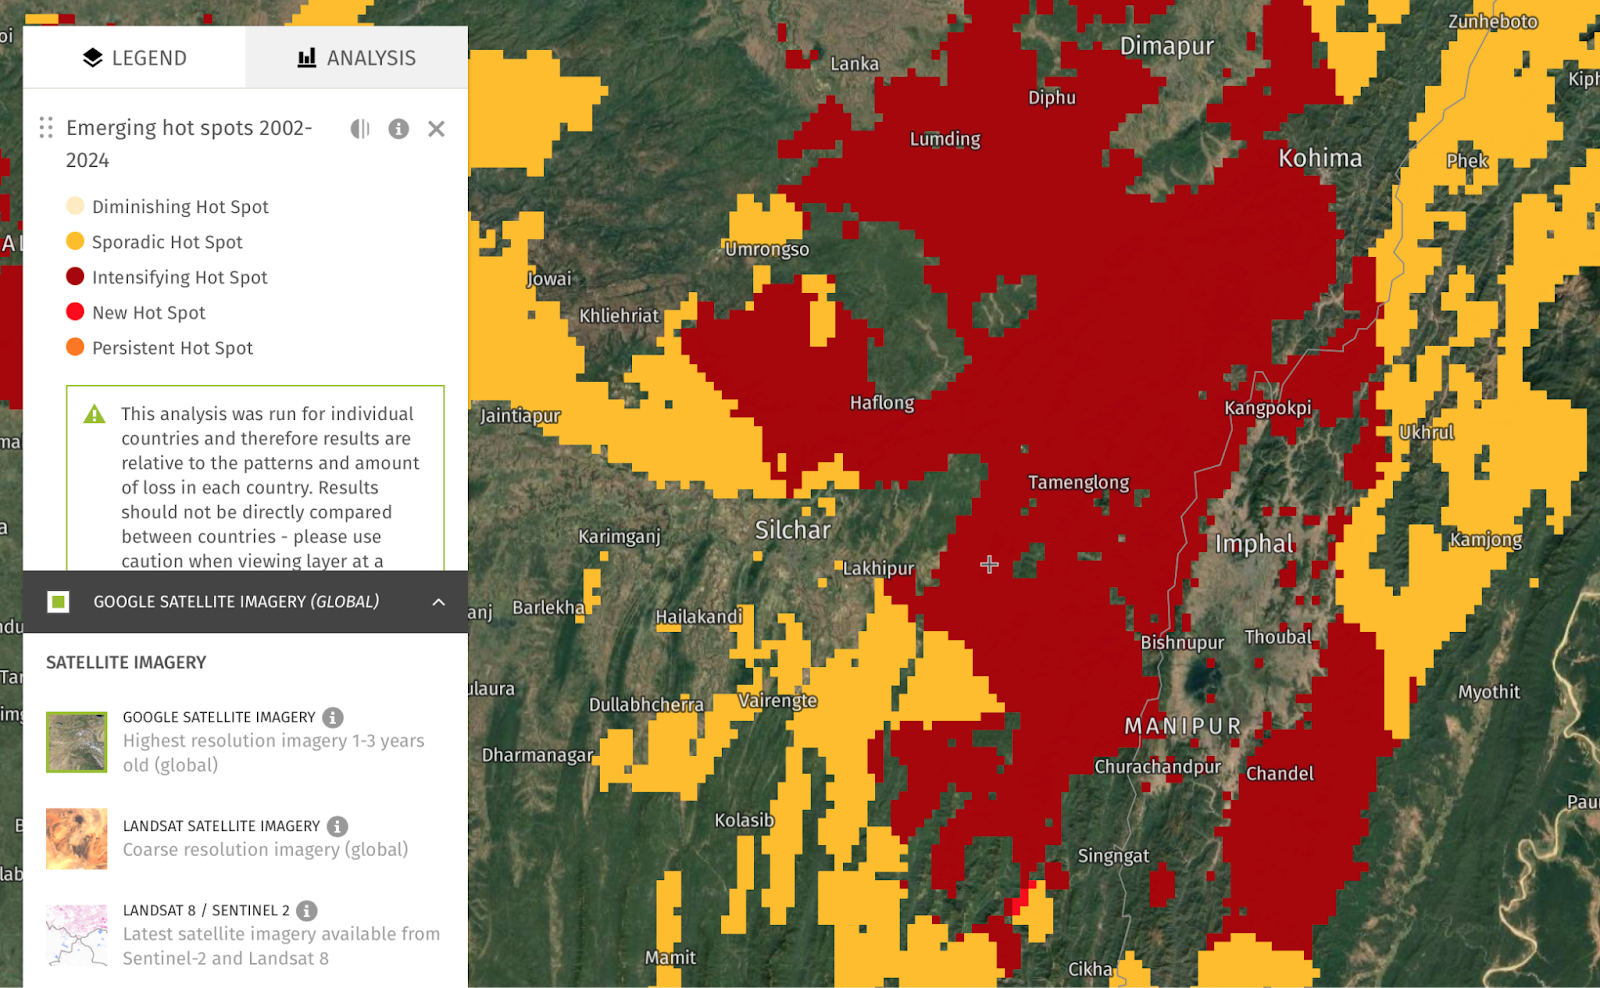The width and height of the screenshot is (1600, 988).
Task: Switch to the Legend tab
Action: (x=134, y=58)
